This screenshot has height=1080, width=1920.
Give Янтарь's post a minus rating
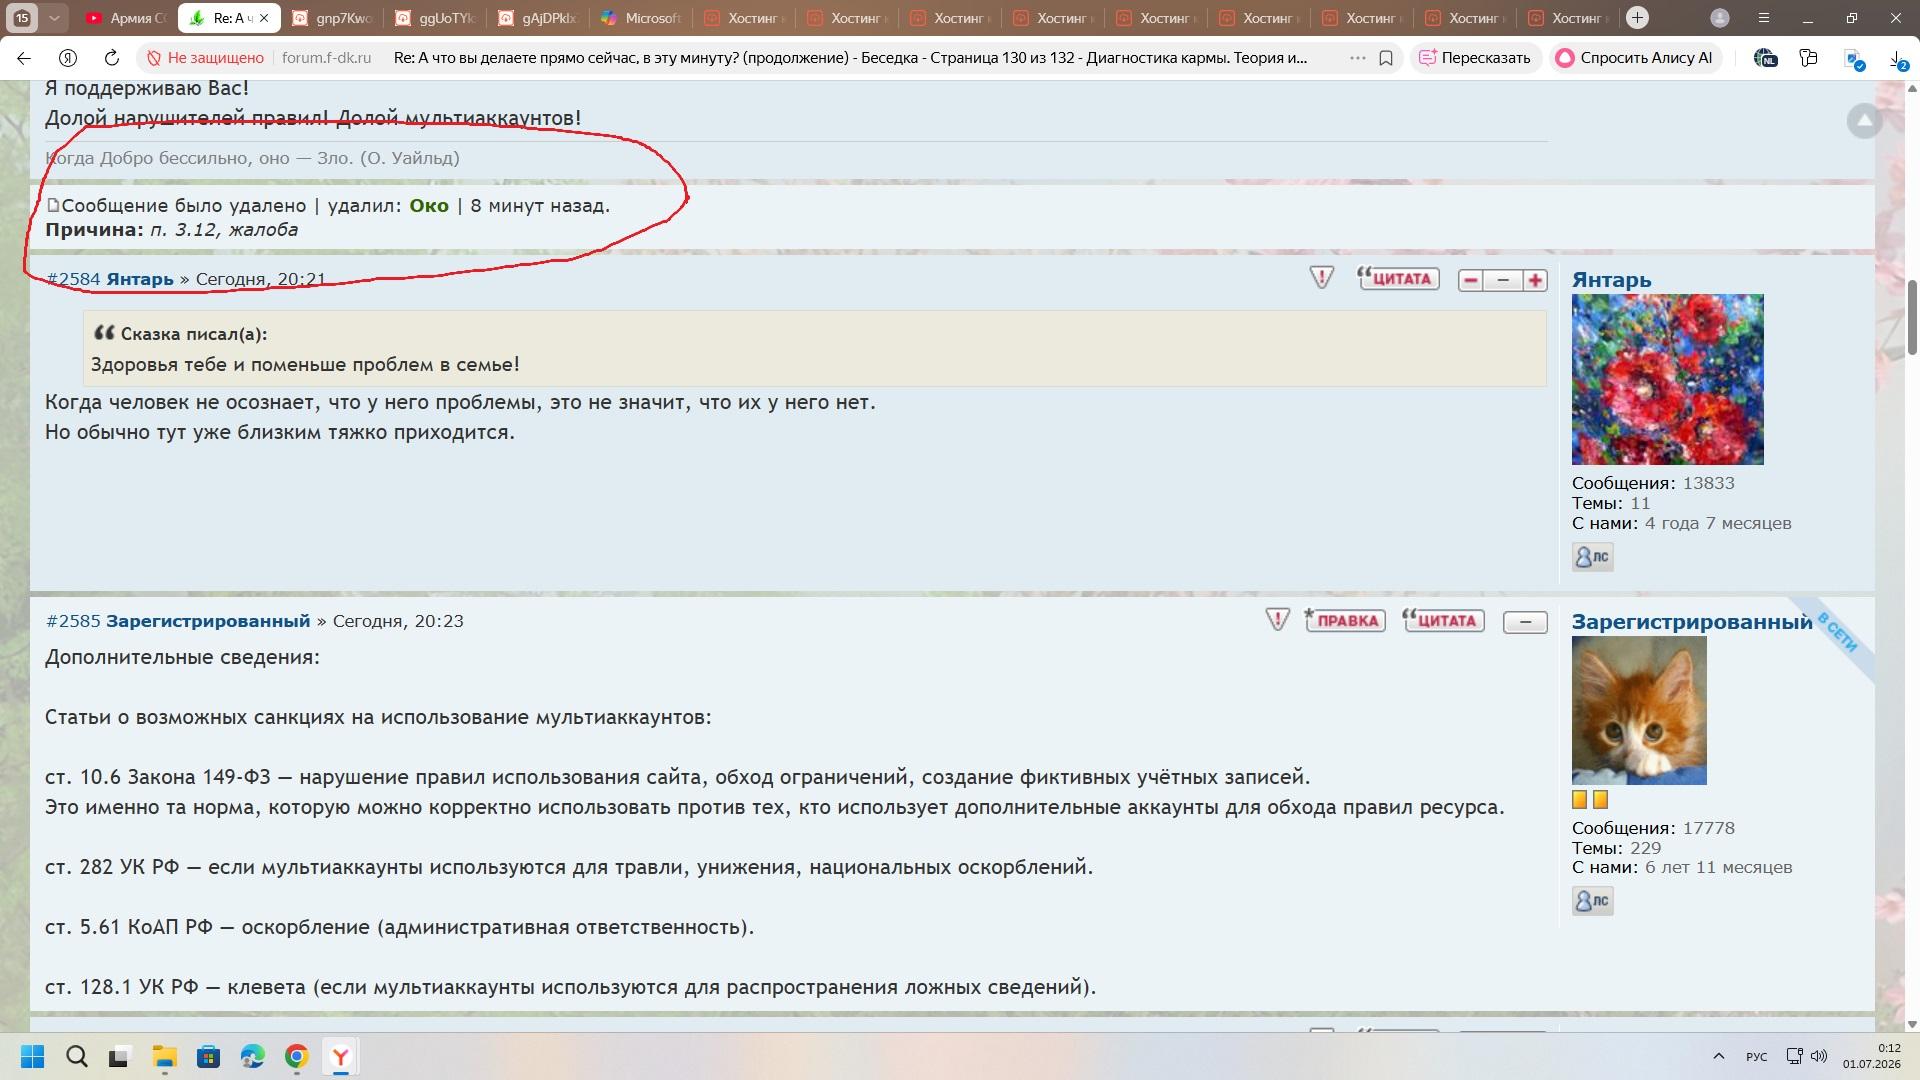click(1470, 280)
